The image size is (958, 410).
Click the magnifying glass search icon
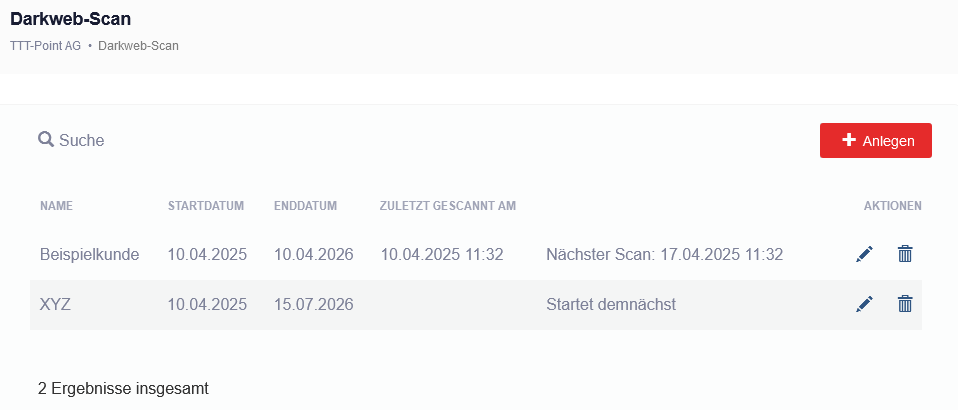(46, 140)
